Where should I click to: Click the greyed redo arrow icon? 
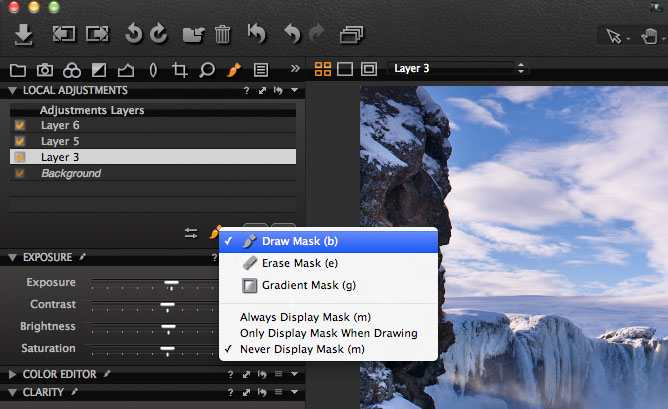tap(317, 34)
